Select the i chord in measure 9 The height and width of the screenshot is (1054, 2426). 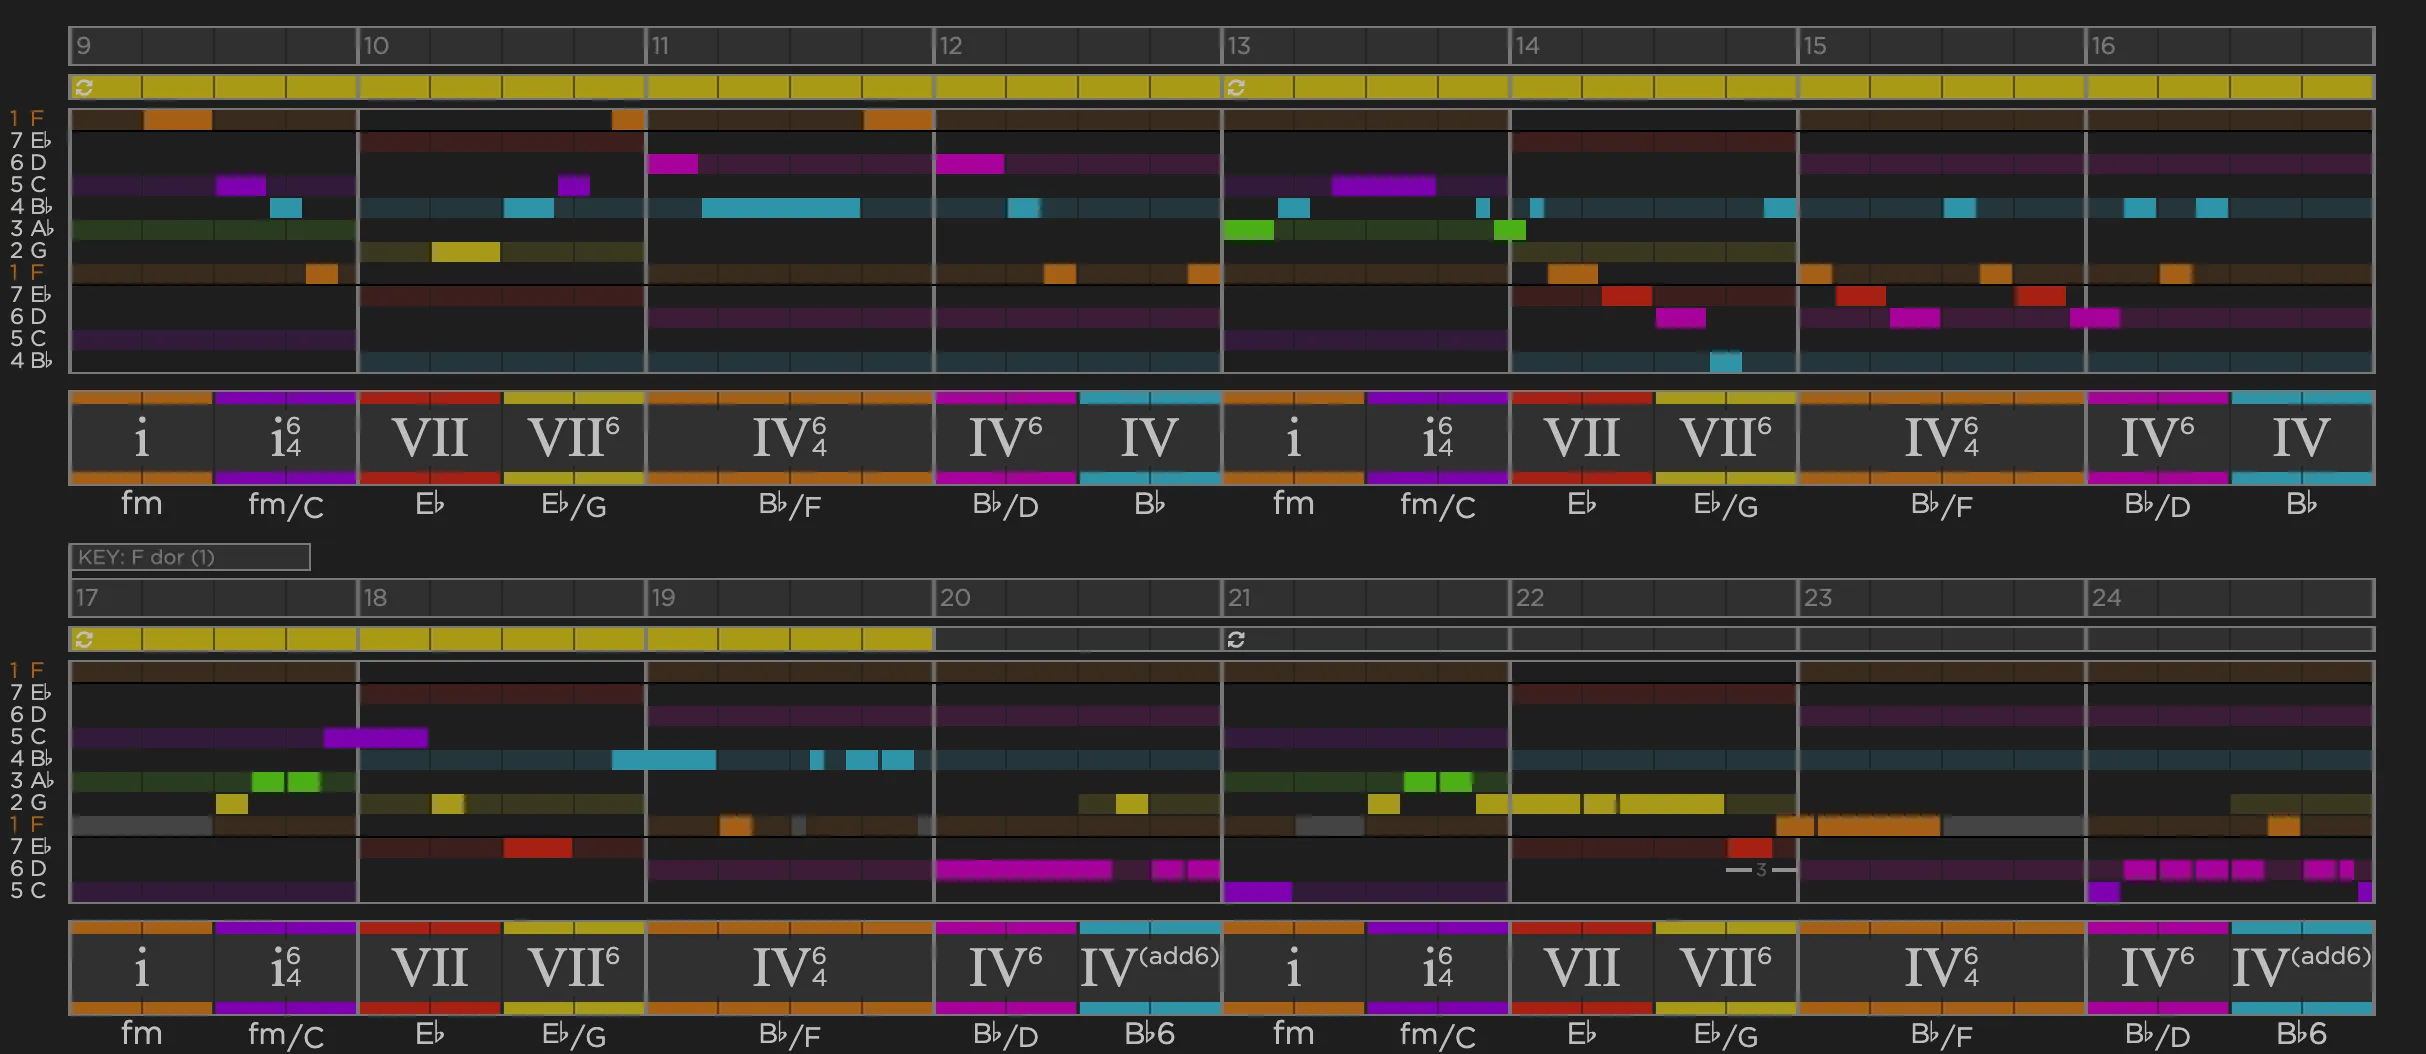(141, 438)
